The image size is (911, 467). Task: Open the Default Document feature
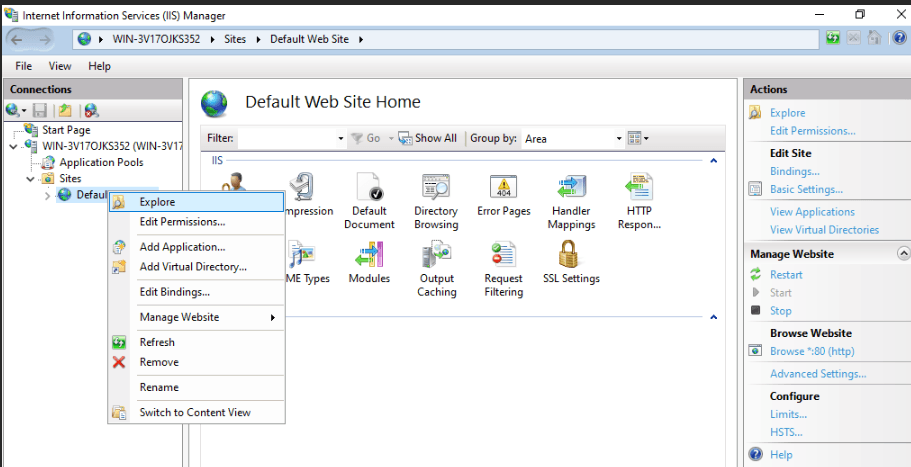369,201
